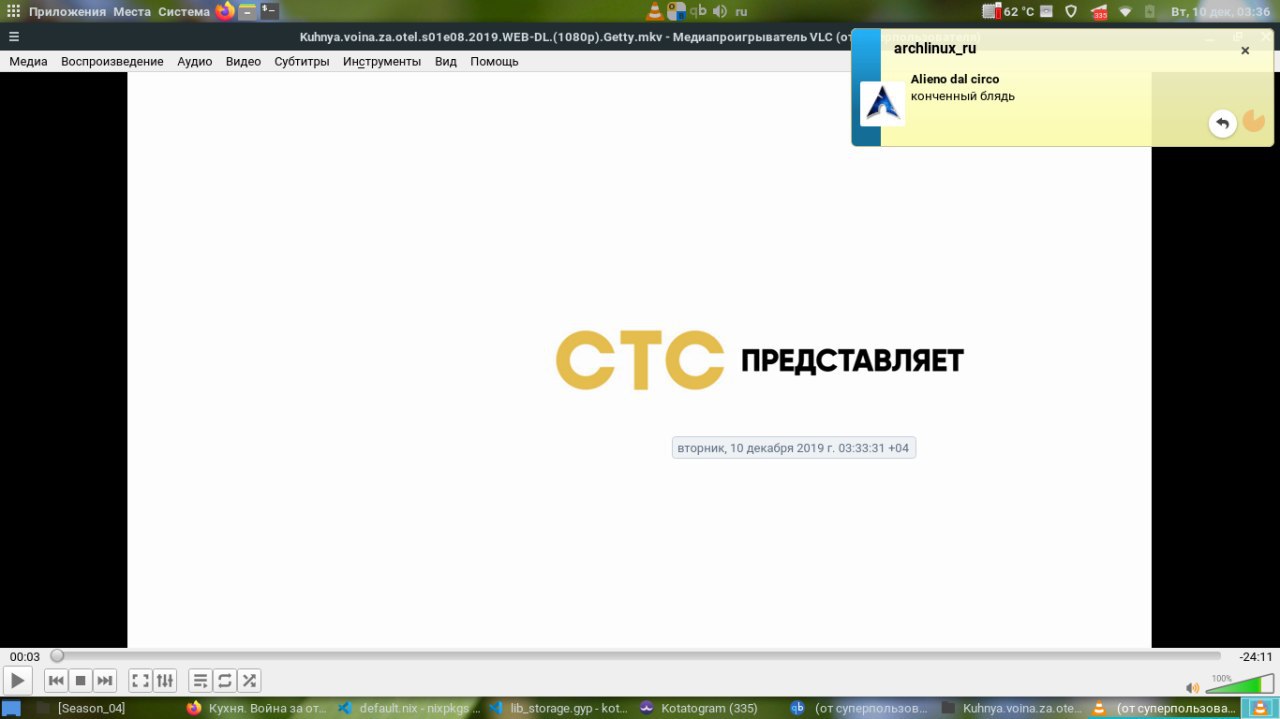Open the applications grid icon on the top panel
Image resolution: width=1280 pixels, height=719 pixels.
[x=13, y=11]
